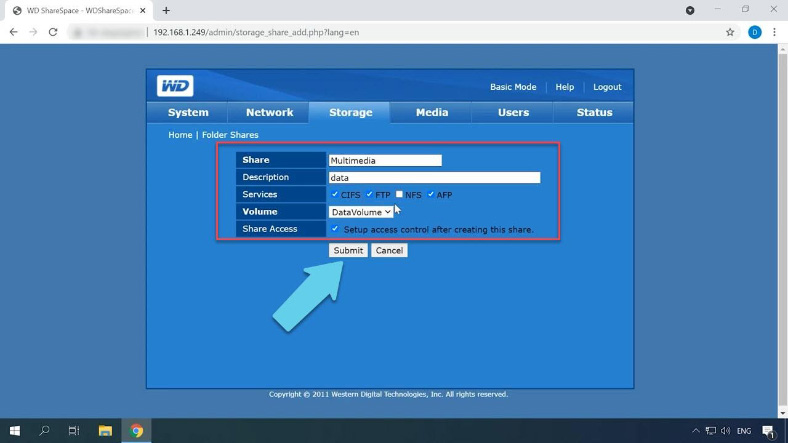788x443 pixels.
Task: Close the WD ShareSpace browser tab
Action: pyautogui.click(x=143, y=10)
